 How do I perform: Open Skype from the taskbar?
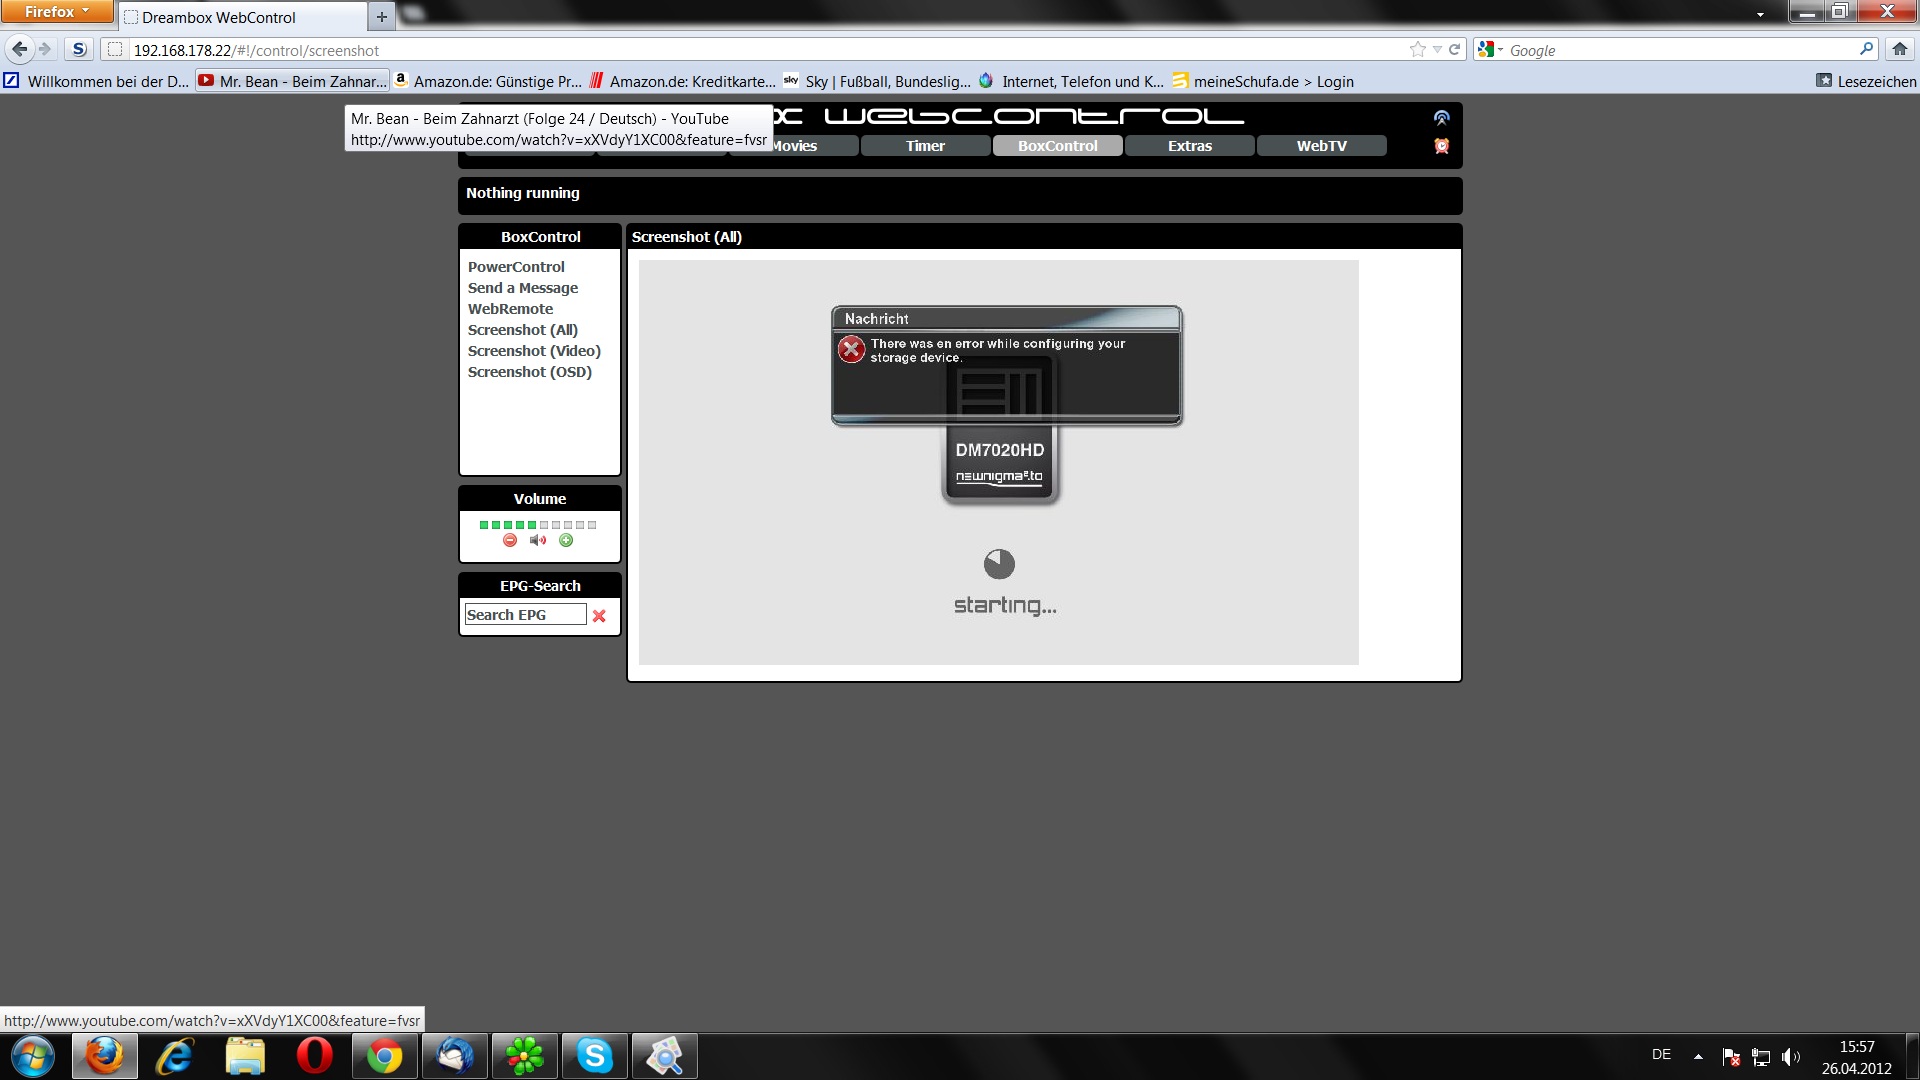point(594,1056)
